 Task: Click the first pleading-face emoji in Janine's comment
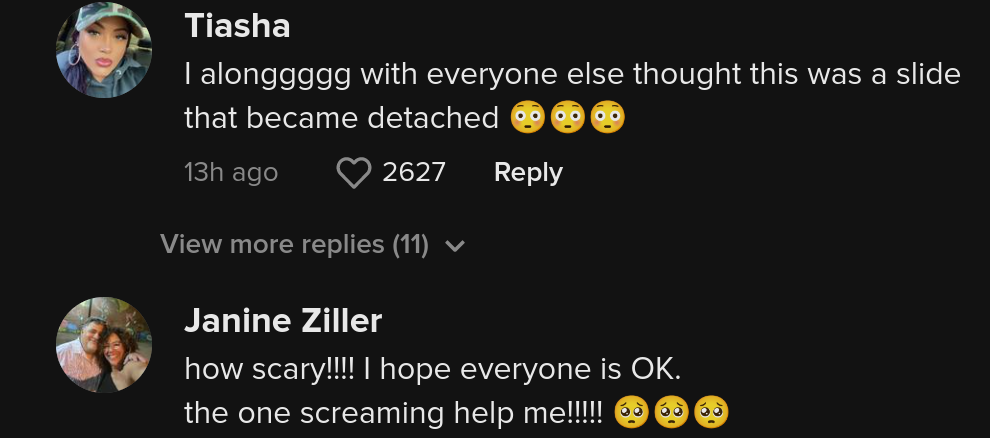click(x=631, y=413)
